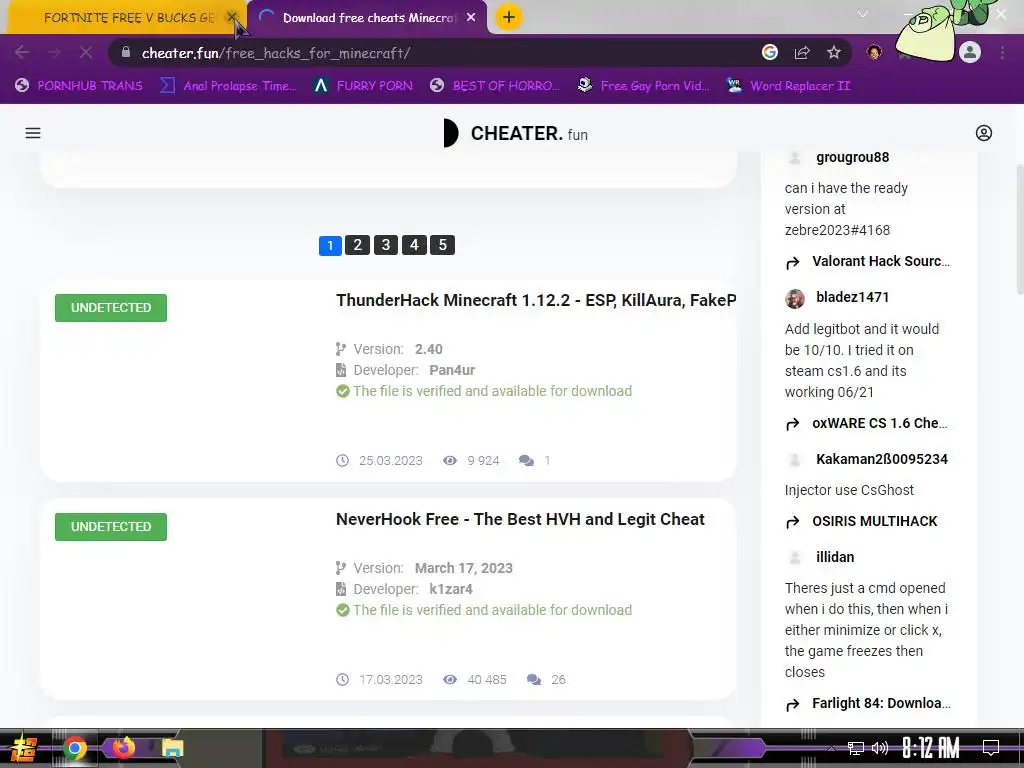1024x768 pixels.
Task: Open OSIRIS MULTIHACK comment link
Action: (x=874, y=521)
